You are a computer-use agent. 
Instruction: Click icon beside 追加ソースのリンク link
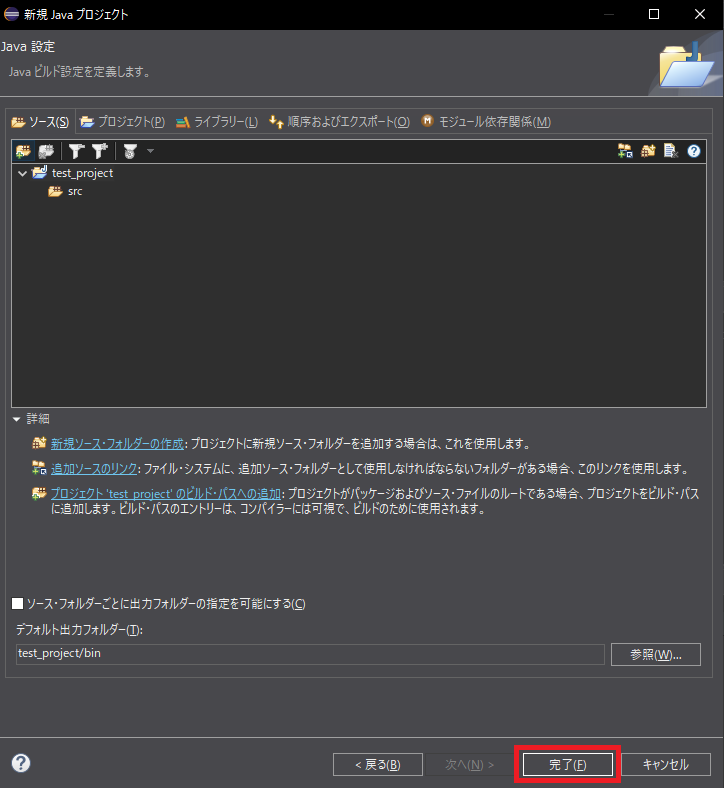click(x=39, y=468)
